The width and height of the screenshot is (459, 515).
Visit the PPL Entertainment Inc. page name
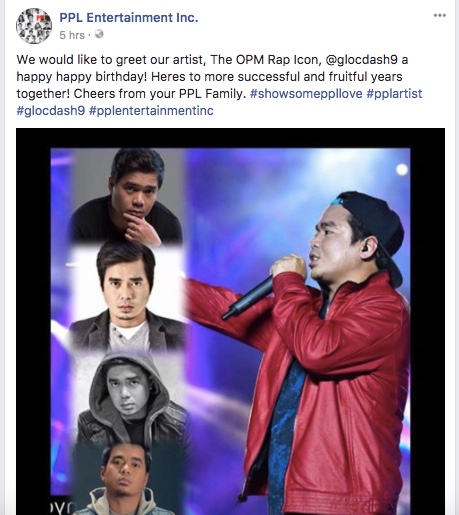(129, 17)
